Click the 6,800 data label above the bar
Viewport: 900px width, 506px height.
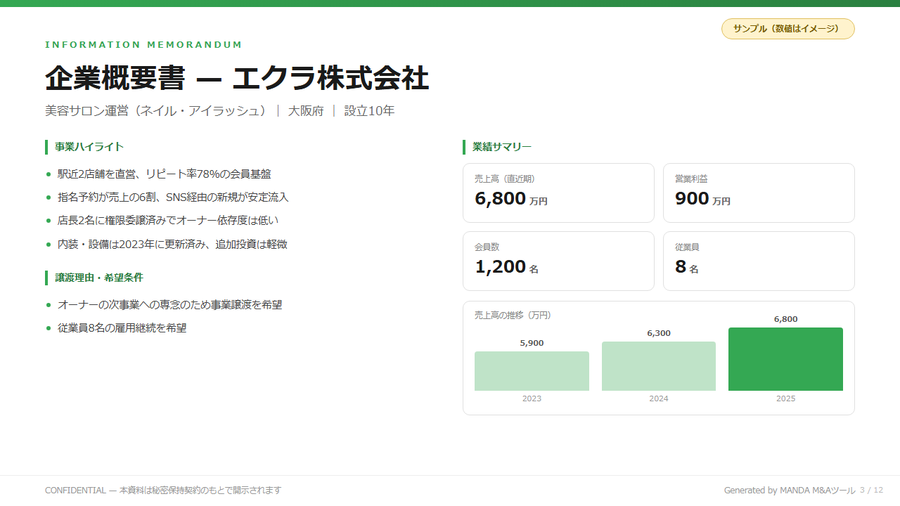point(785,319)
